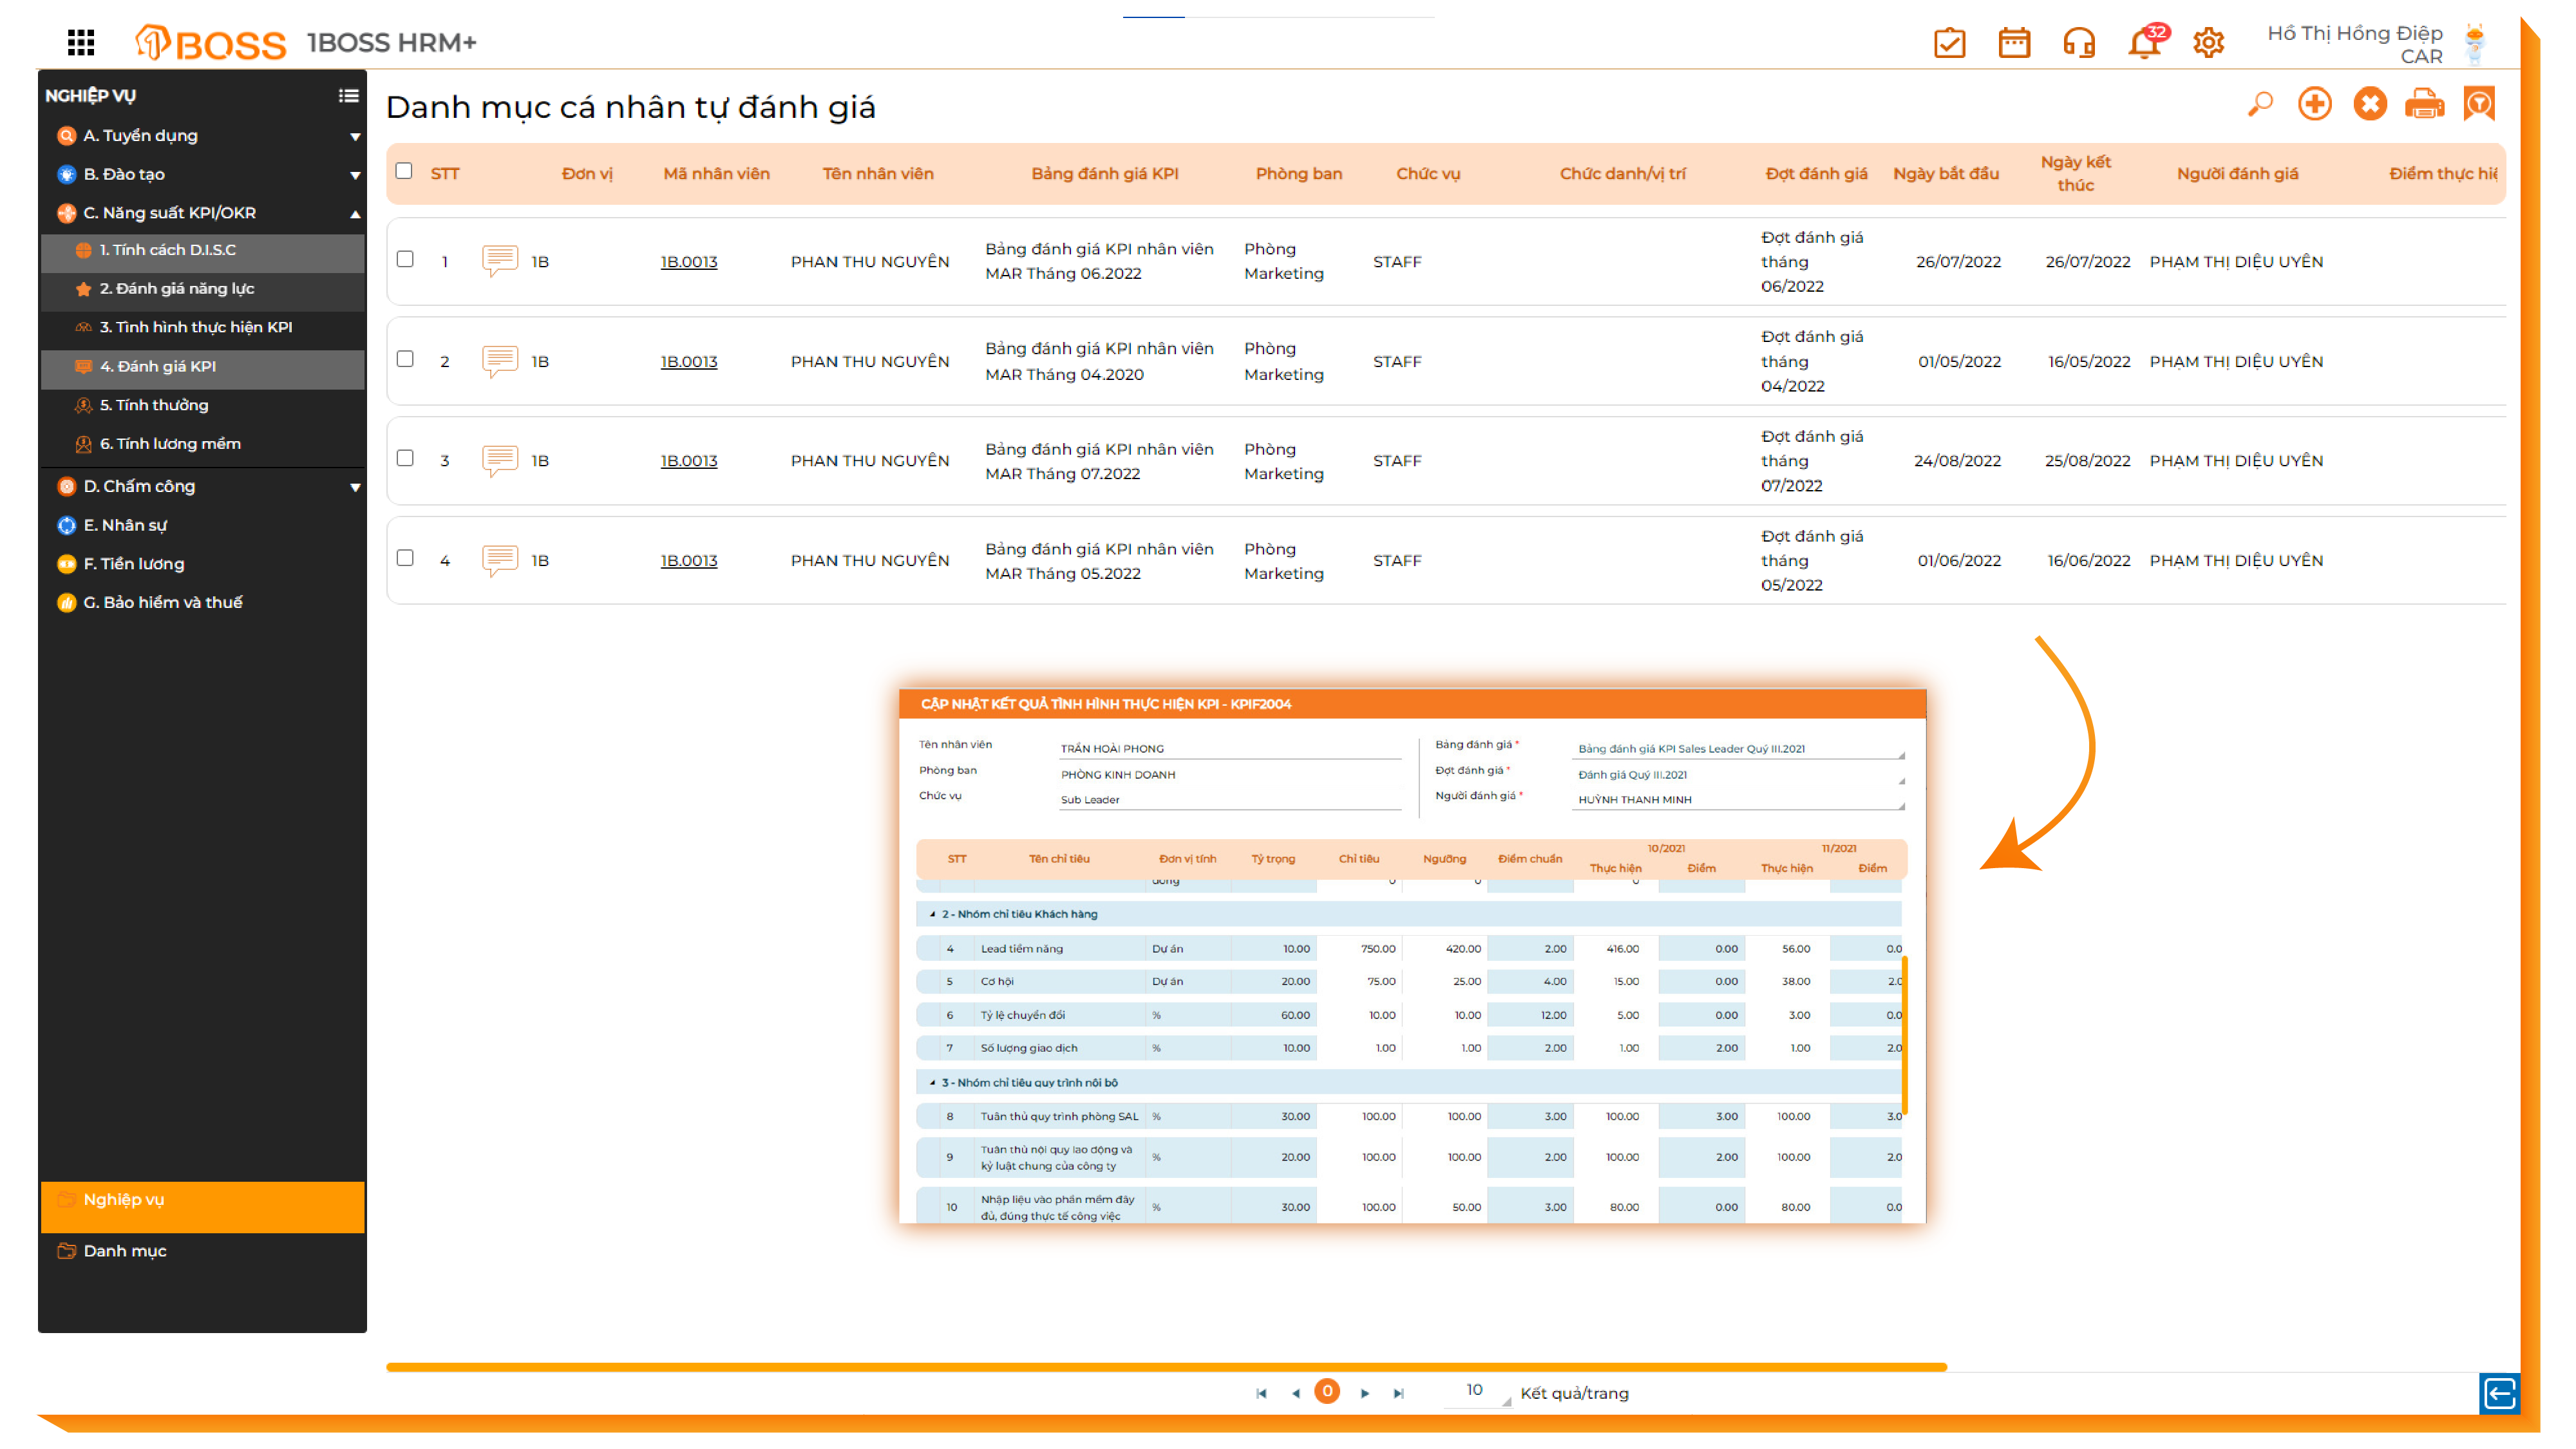Tick the checkbox for row 2
Image resolution: width=2576 pixels, height=1449 pixels.
tap(405, 359)
